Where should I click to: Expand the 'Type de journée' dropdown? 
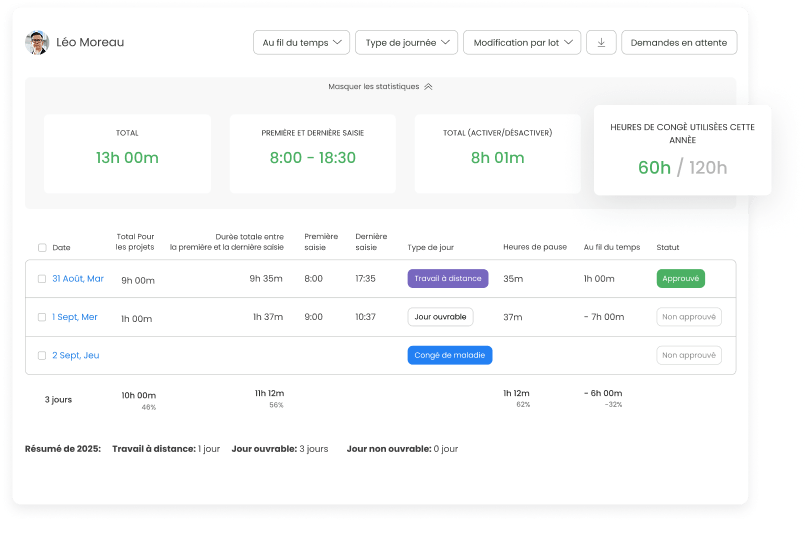pos(406,42)
